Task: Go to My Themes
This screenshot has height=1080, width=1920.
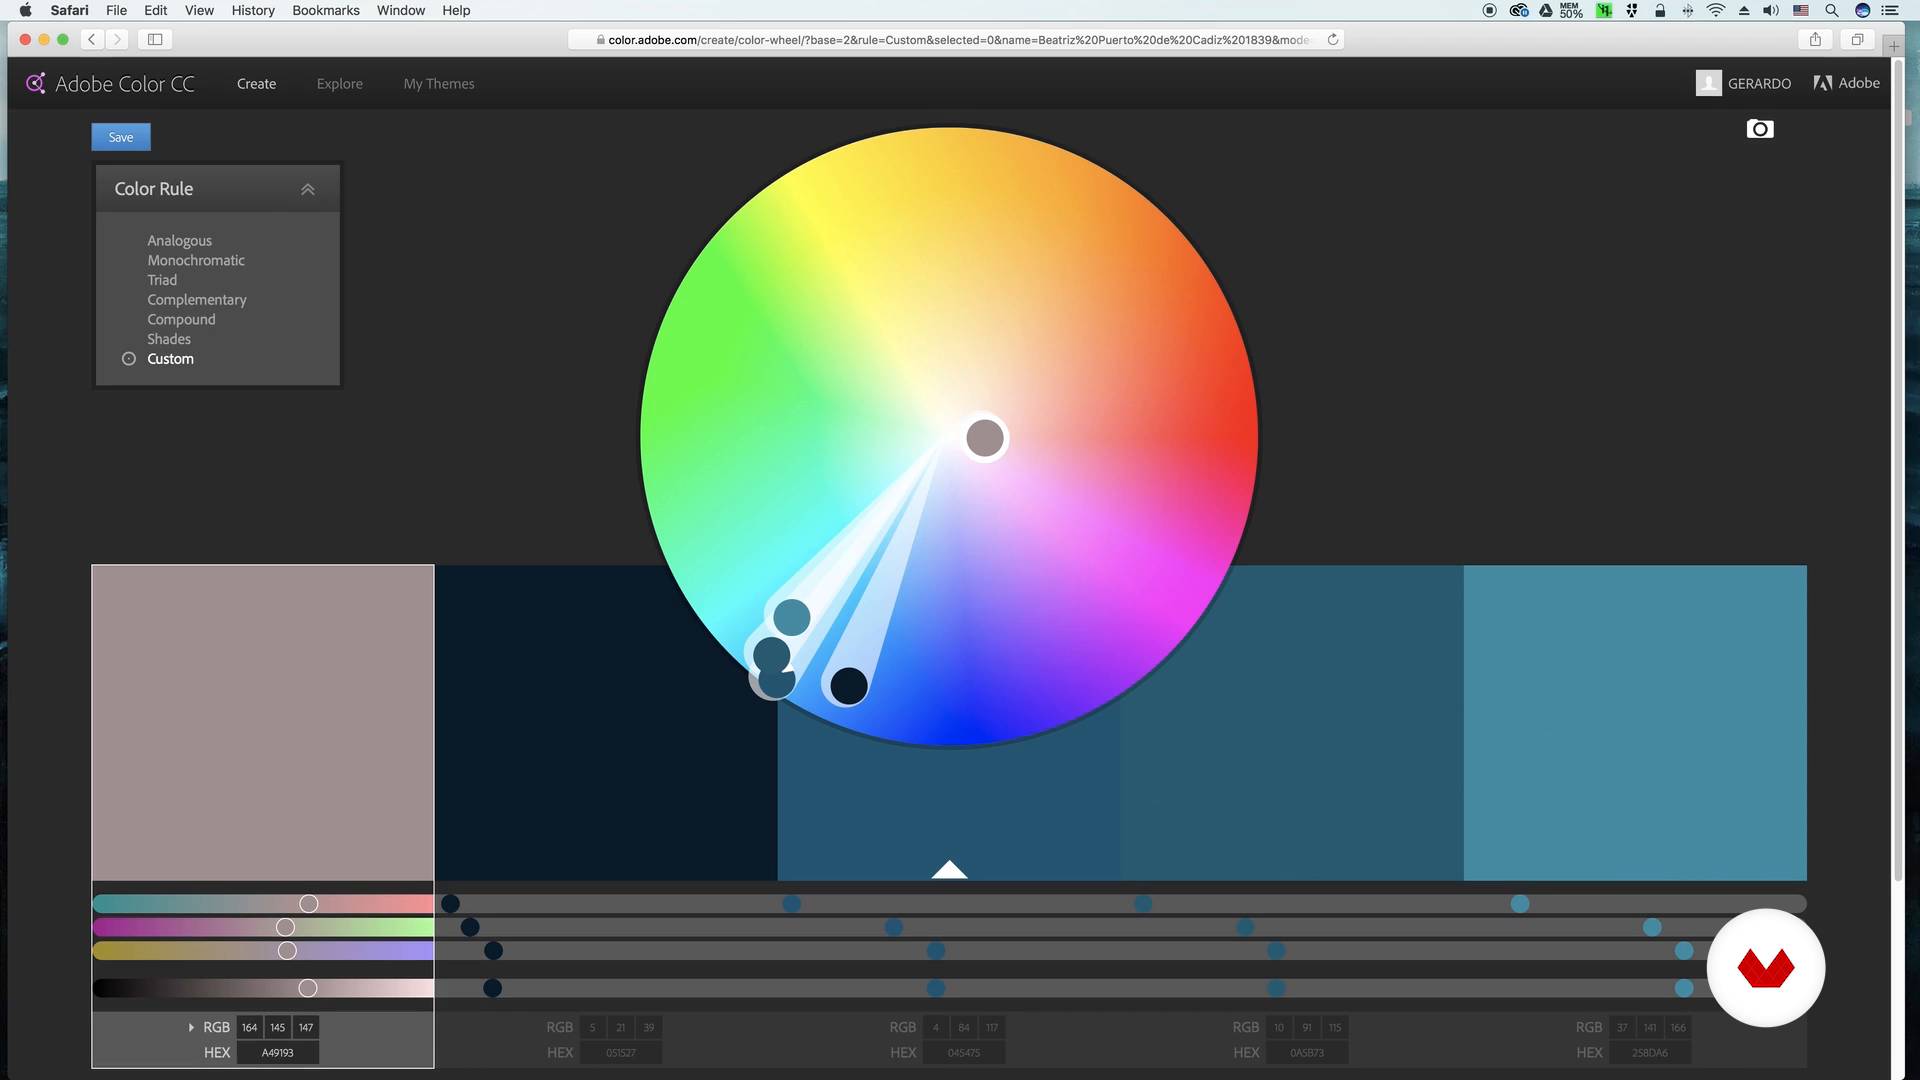Action: tap(438, 84)
